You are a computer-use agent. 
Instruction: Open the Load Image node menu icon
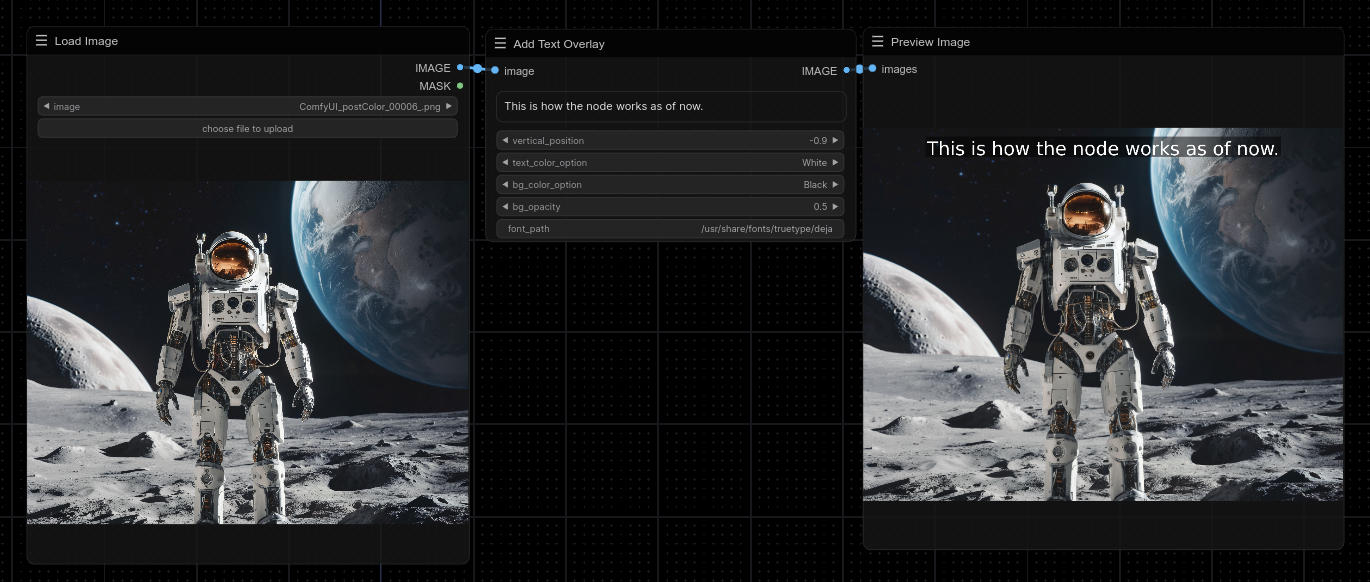(x=41, y=41)
